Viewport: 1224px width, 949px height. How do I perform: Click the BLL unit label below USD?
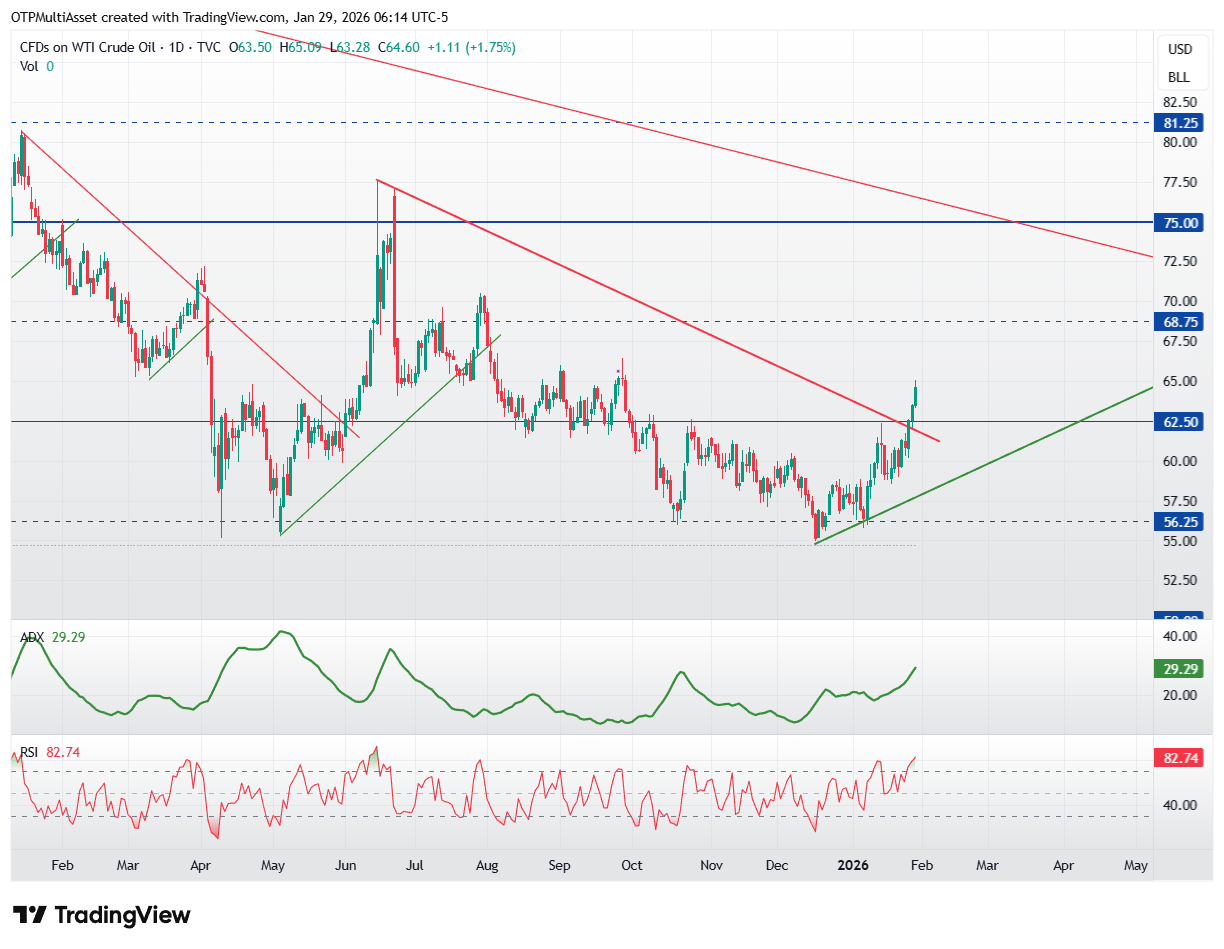tap(1179, 77)
